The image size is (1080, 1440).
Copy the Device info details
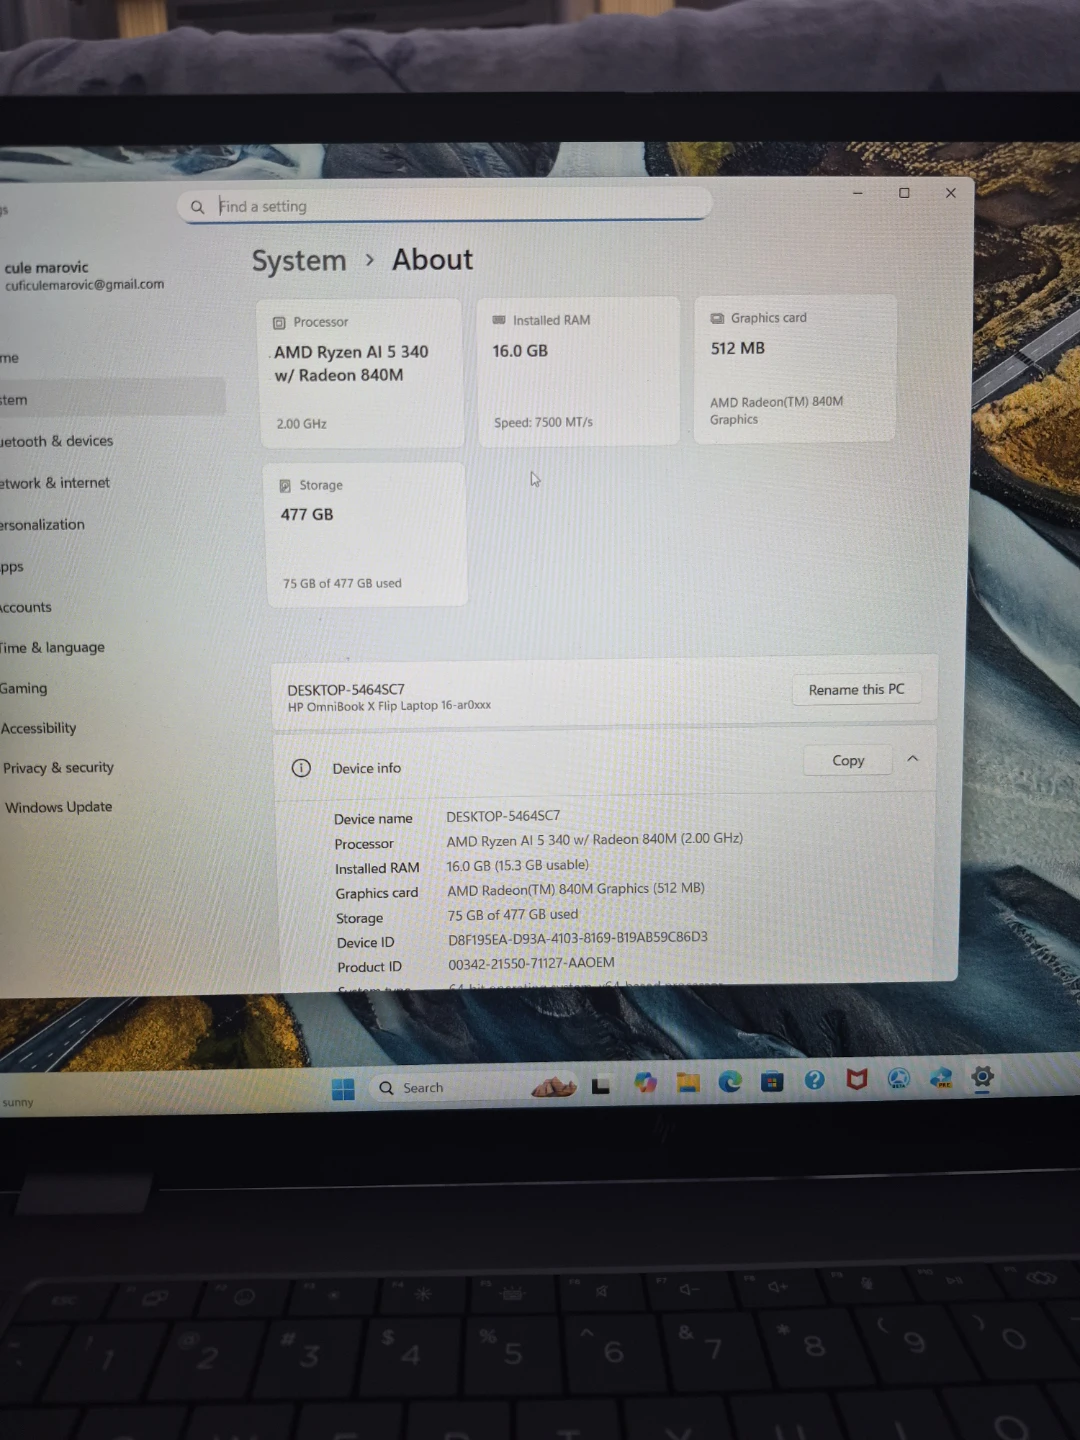click(848, 760)
